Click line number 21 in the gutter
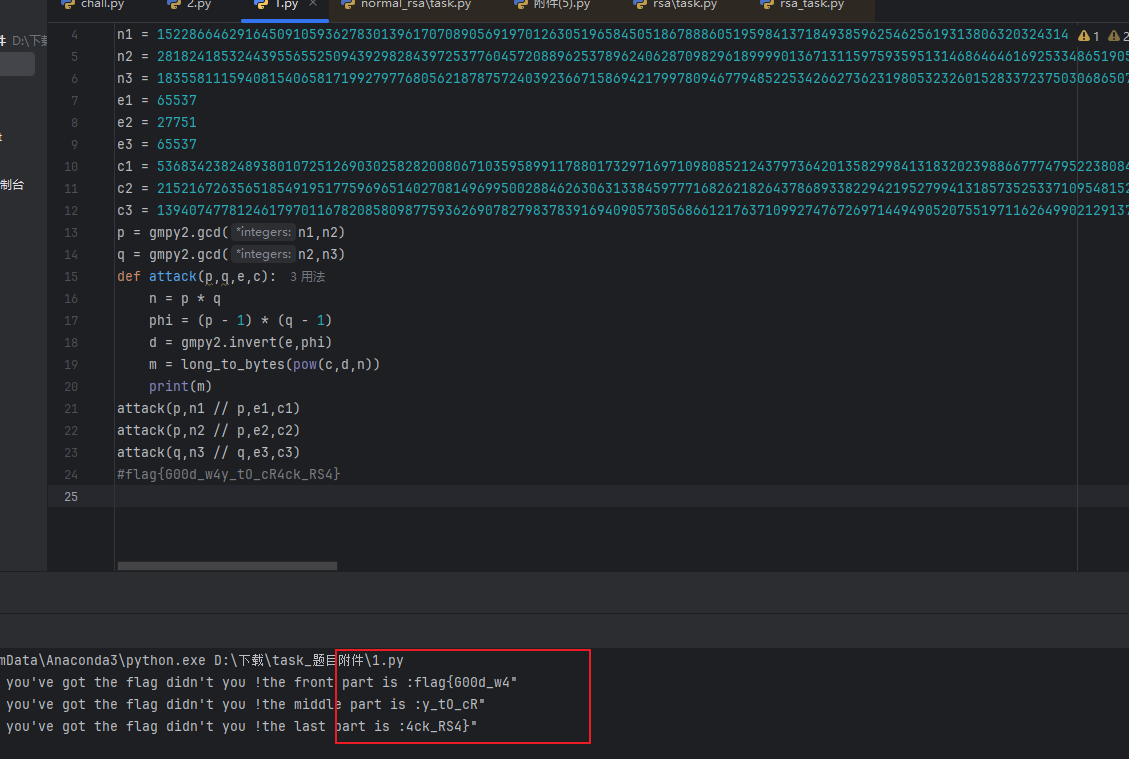Viewport: 1129px width, 759px height. click(x=70, y=408)
